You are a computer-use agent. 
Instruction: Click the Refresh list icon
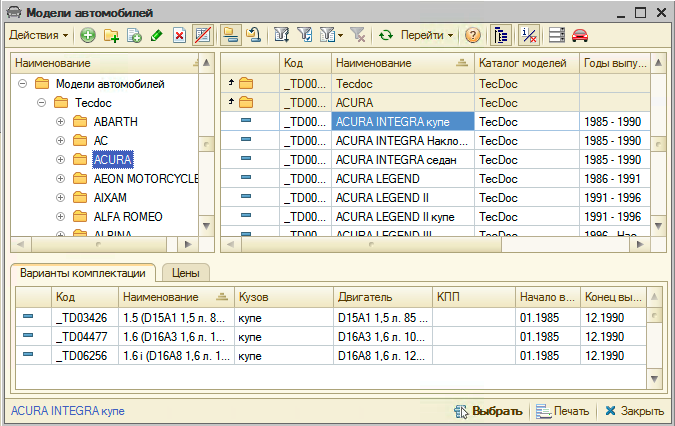click(385, 35)
